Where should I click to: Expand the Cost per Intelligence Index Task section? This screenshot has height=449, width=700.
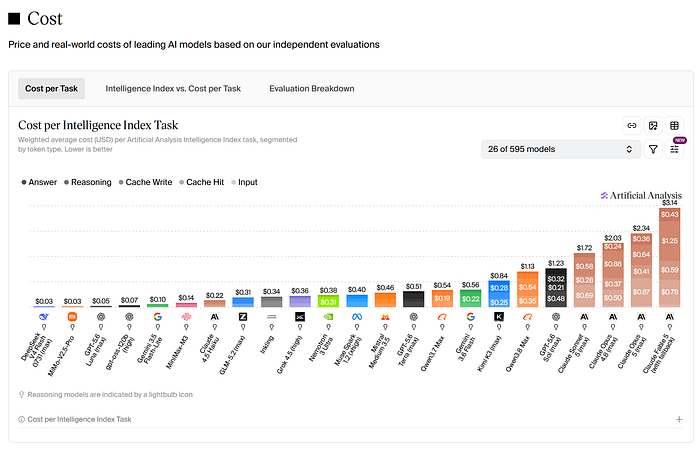pyautogui.click(x=679, y=420)
